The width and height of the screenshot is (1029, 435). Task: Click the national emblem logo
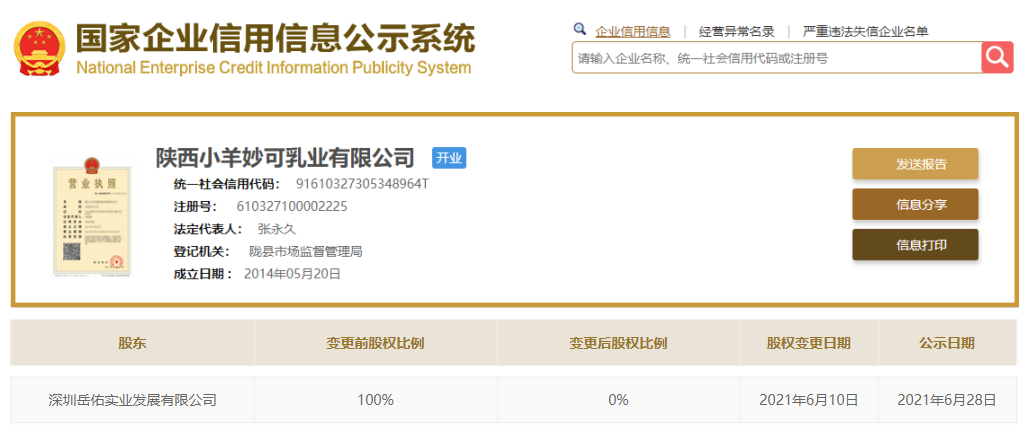click(39, 49)
